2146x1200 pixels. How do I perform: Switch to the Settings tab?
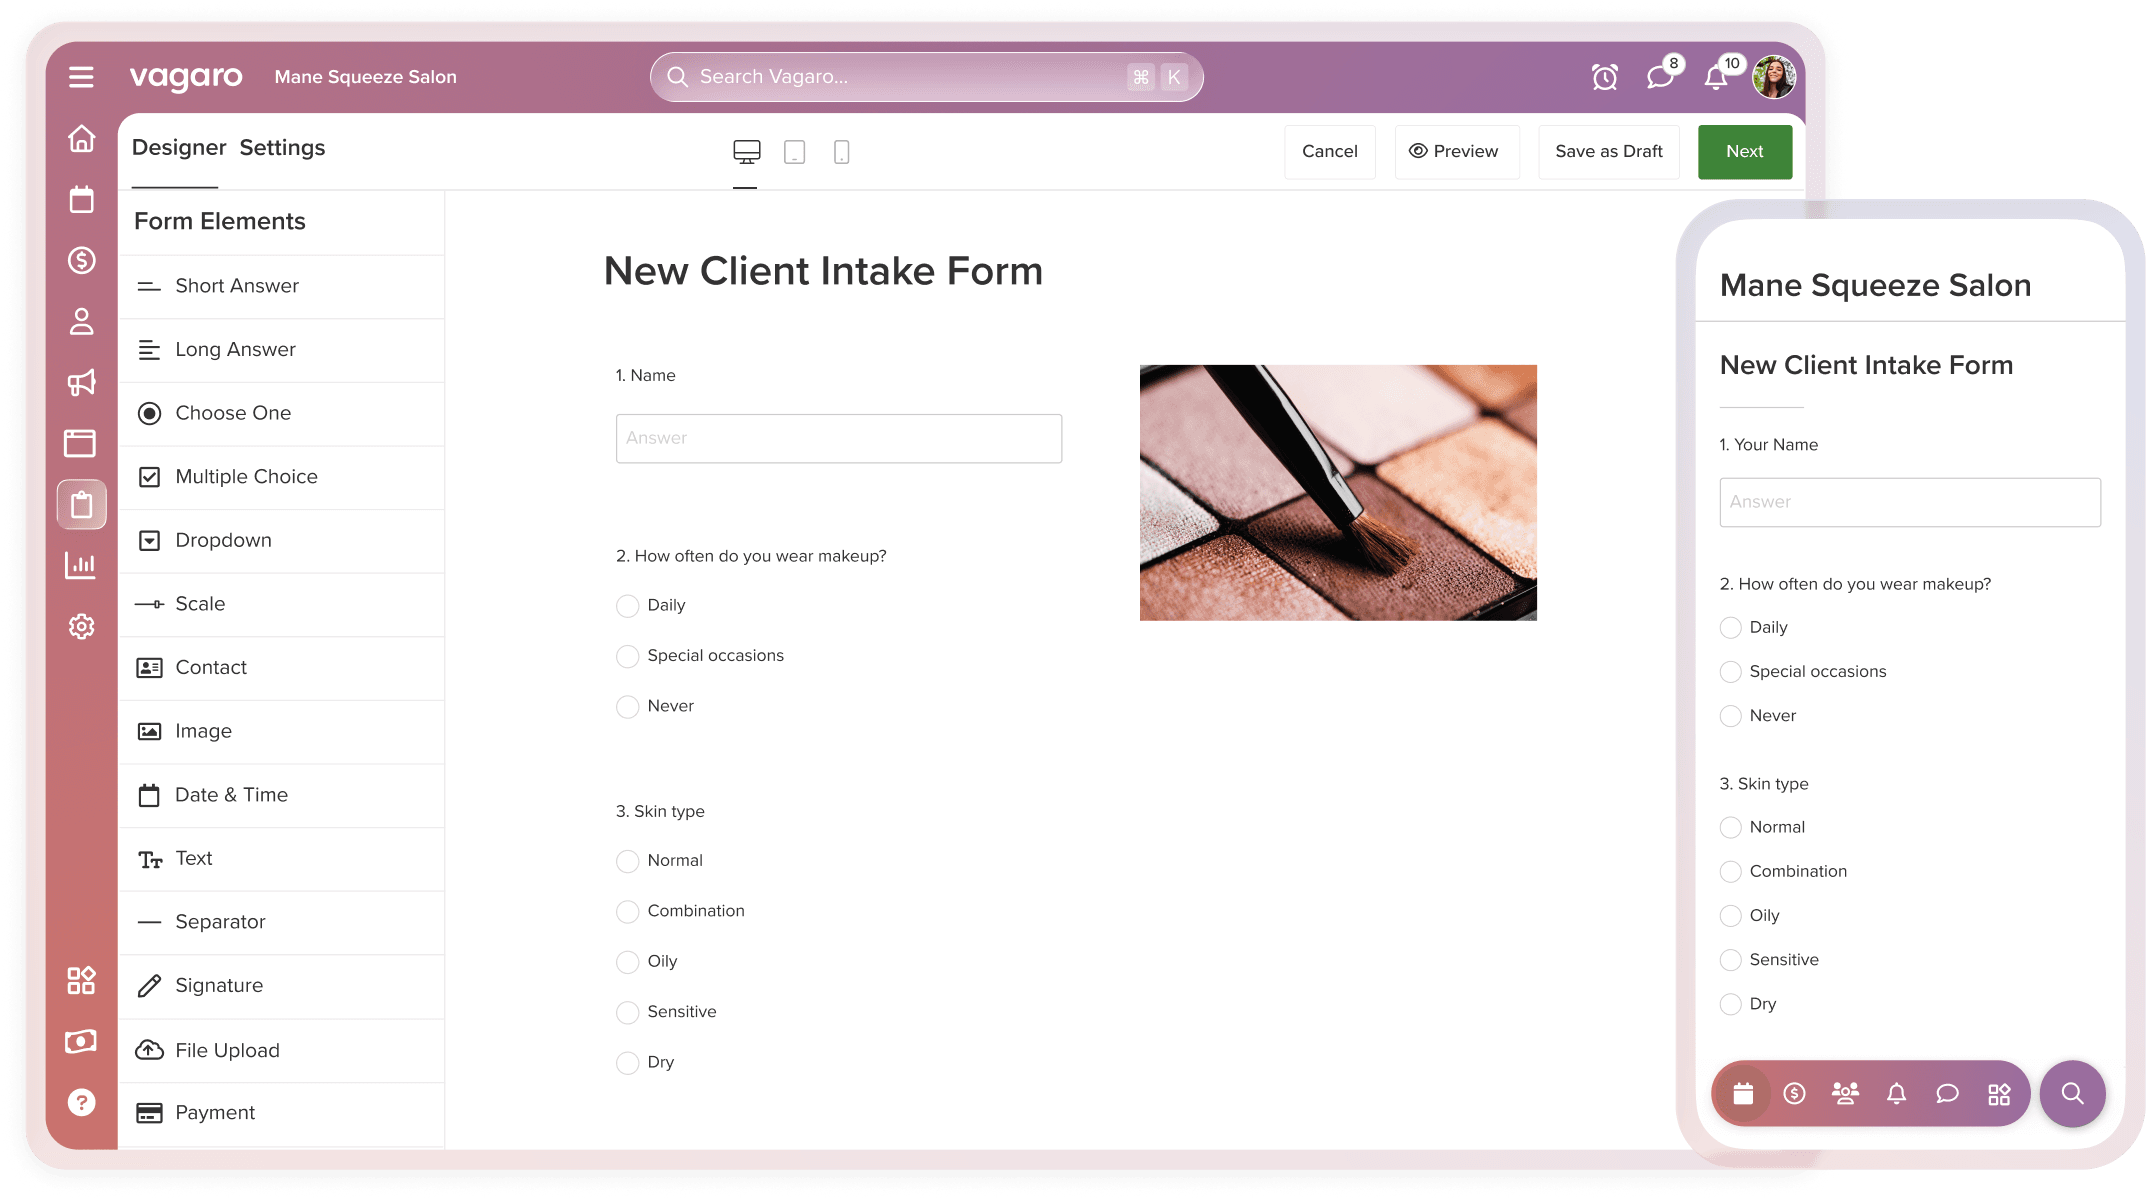tap(281, 147)
